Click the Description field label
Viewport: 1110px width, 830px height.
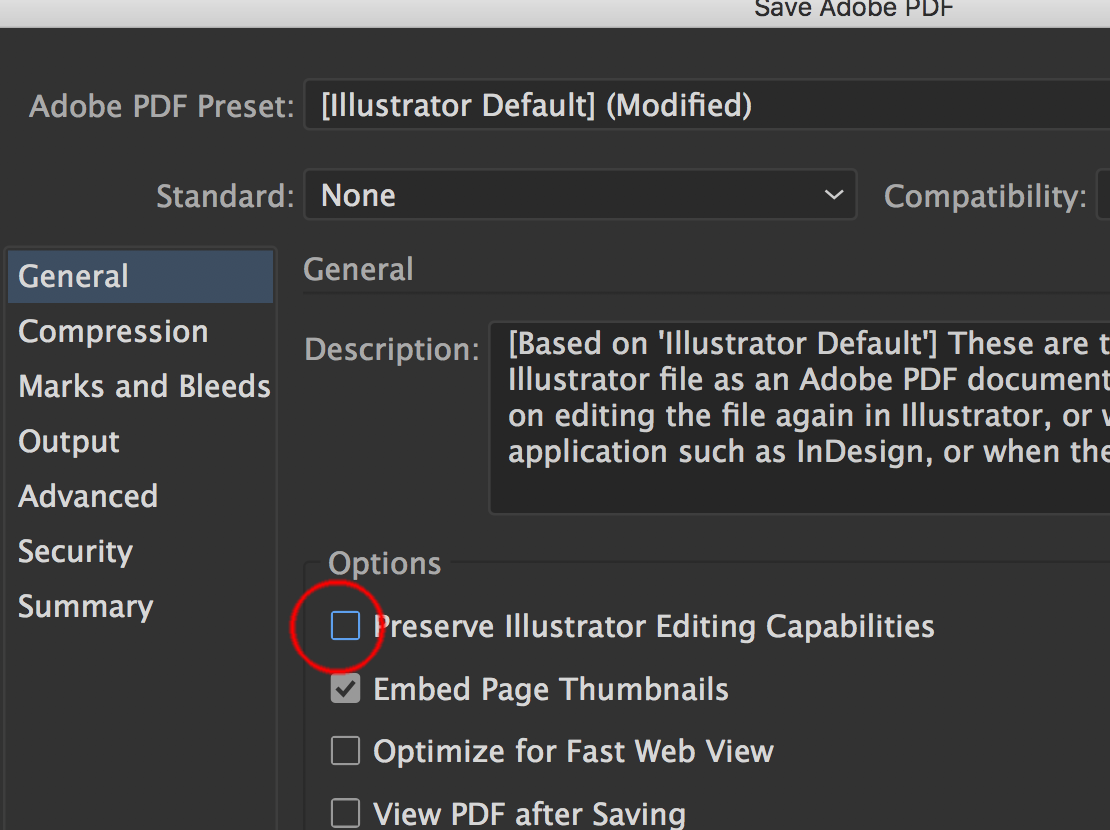point(392,350)
